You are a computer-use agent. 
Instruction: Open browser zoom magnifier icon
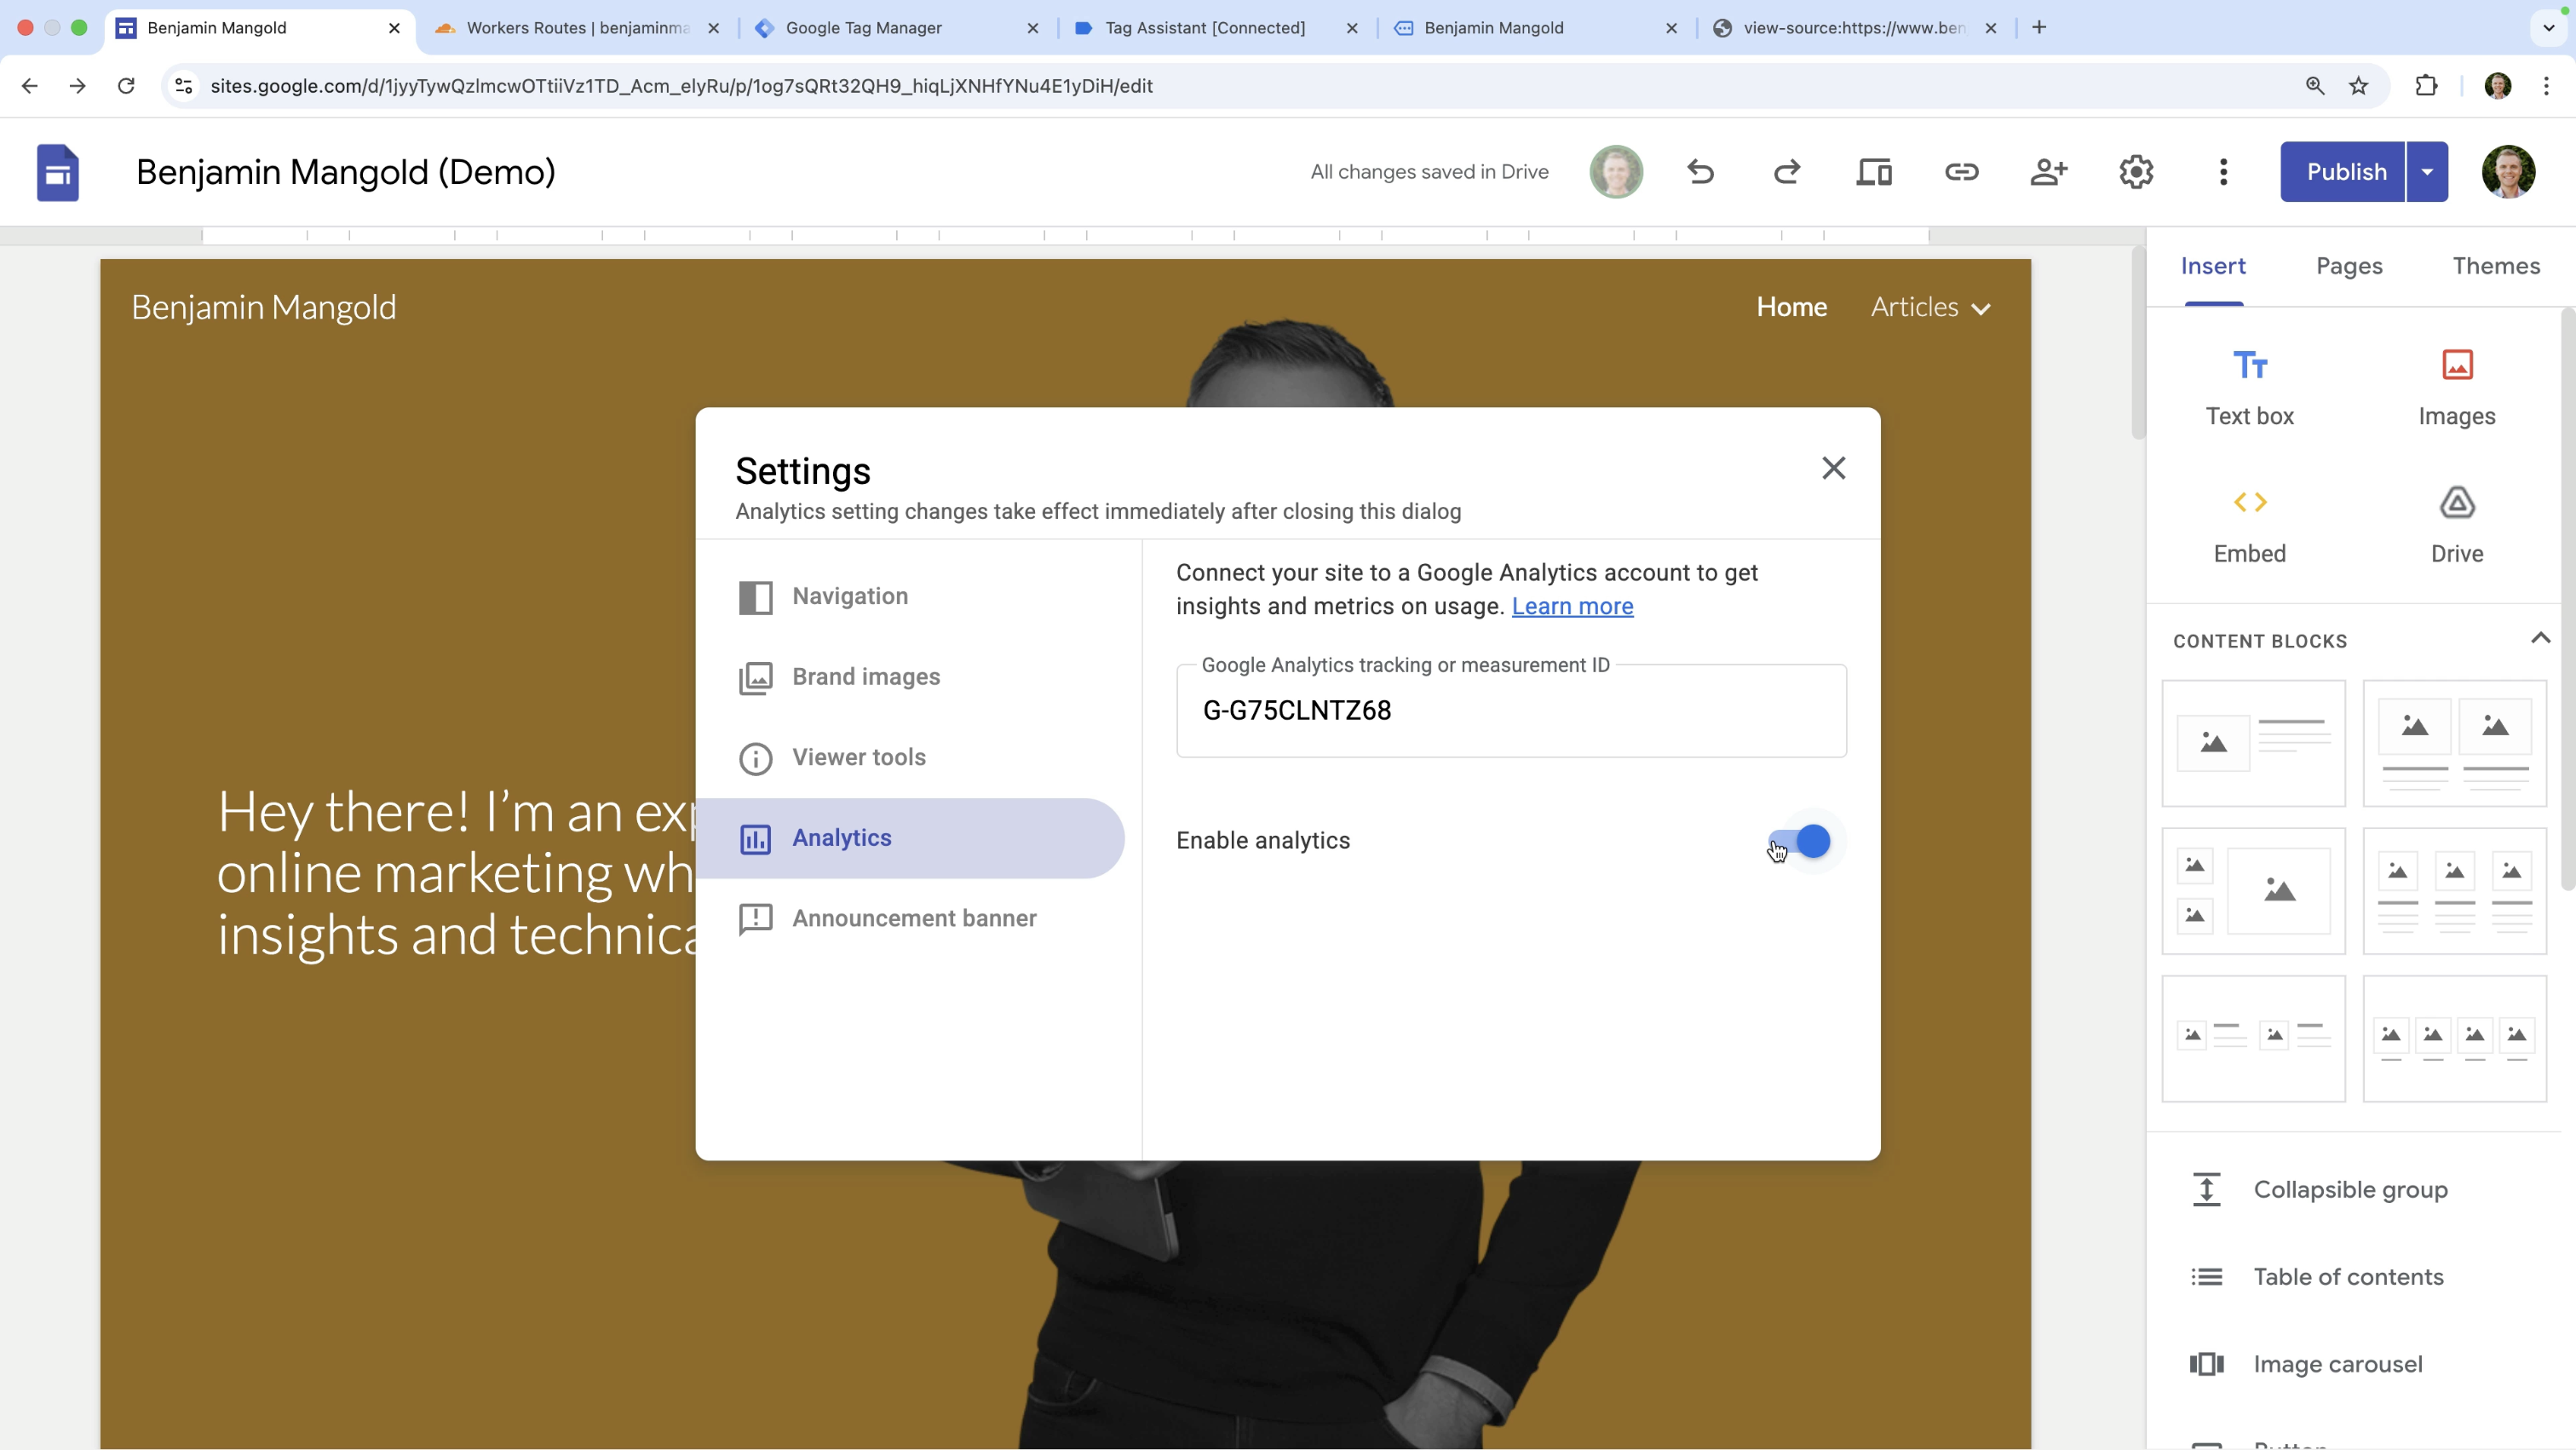click(2315, 86)
